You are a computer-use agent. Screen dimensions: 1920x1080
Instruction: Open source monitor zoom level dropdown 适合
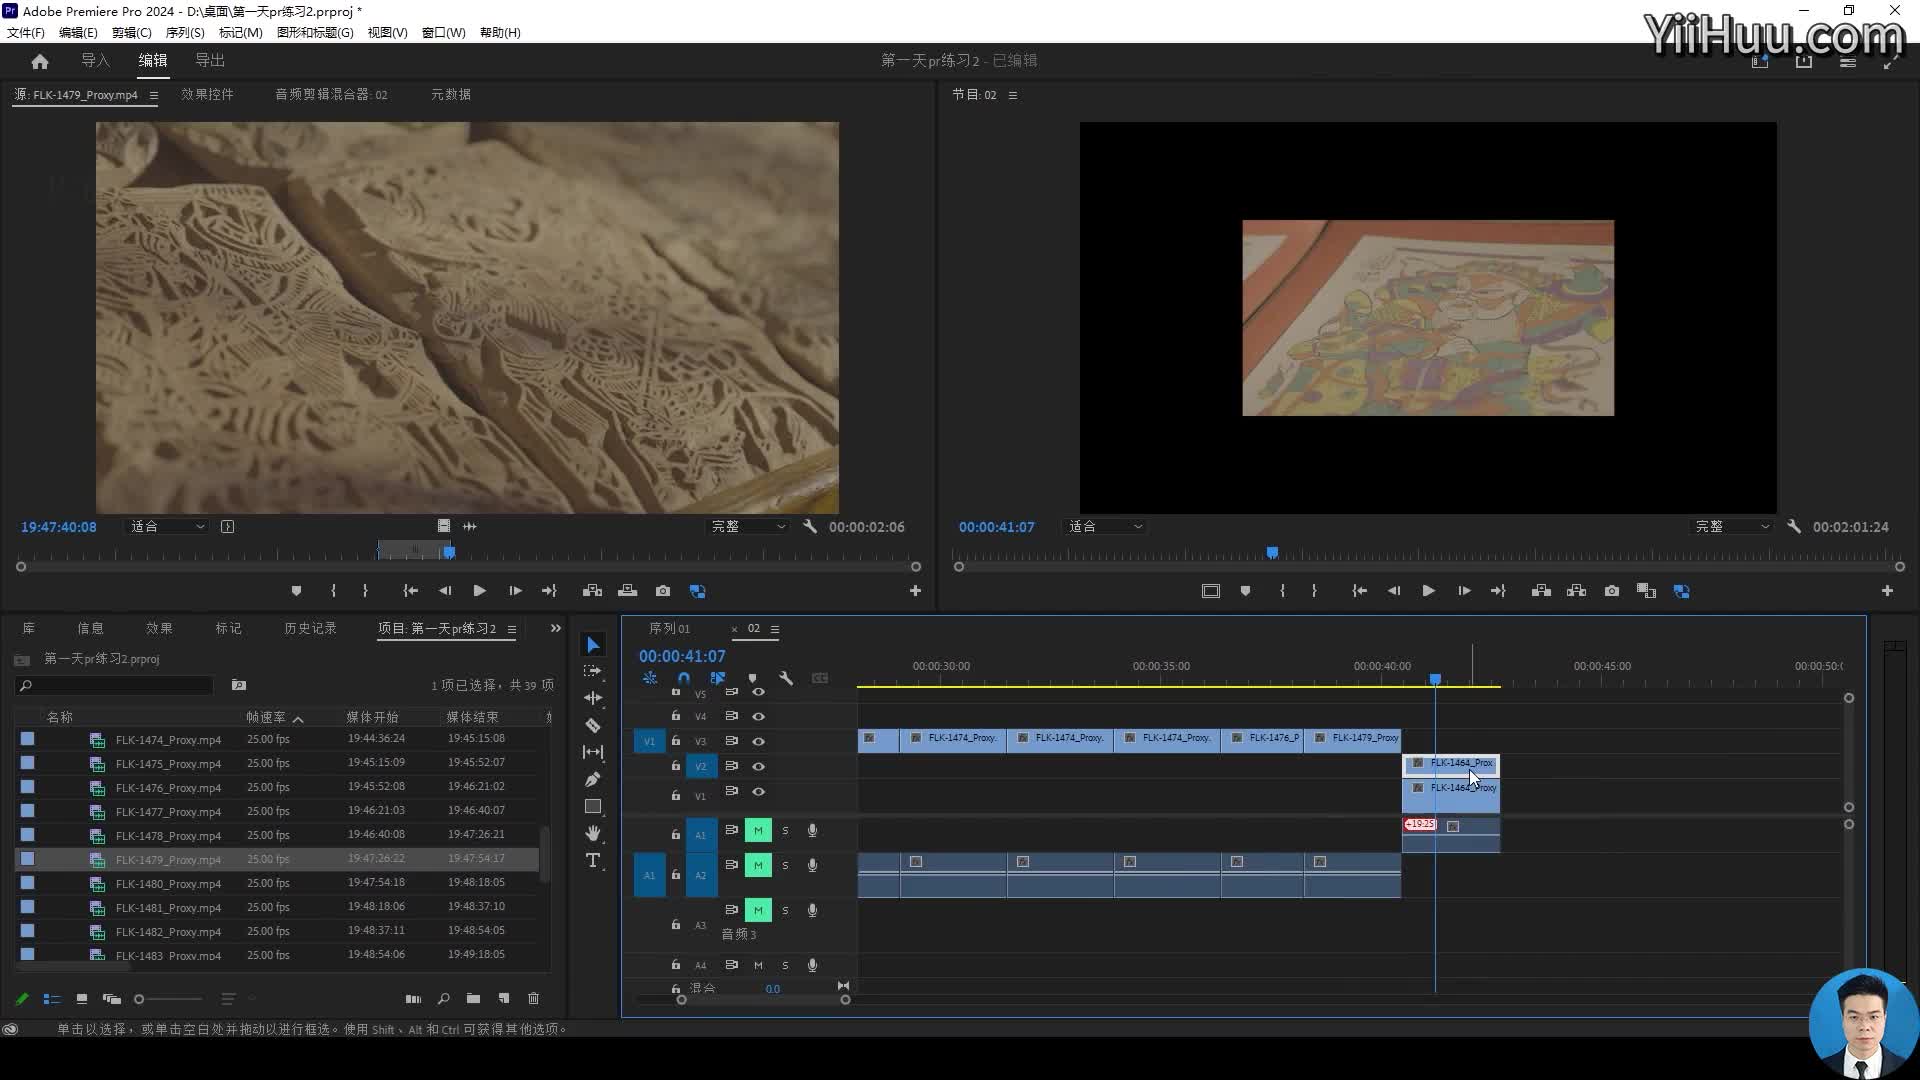click(x=167, y=526)
